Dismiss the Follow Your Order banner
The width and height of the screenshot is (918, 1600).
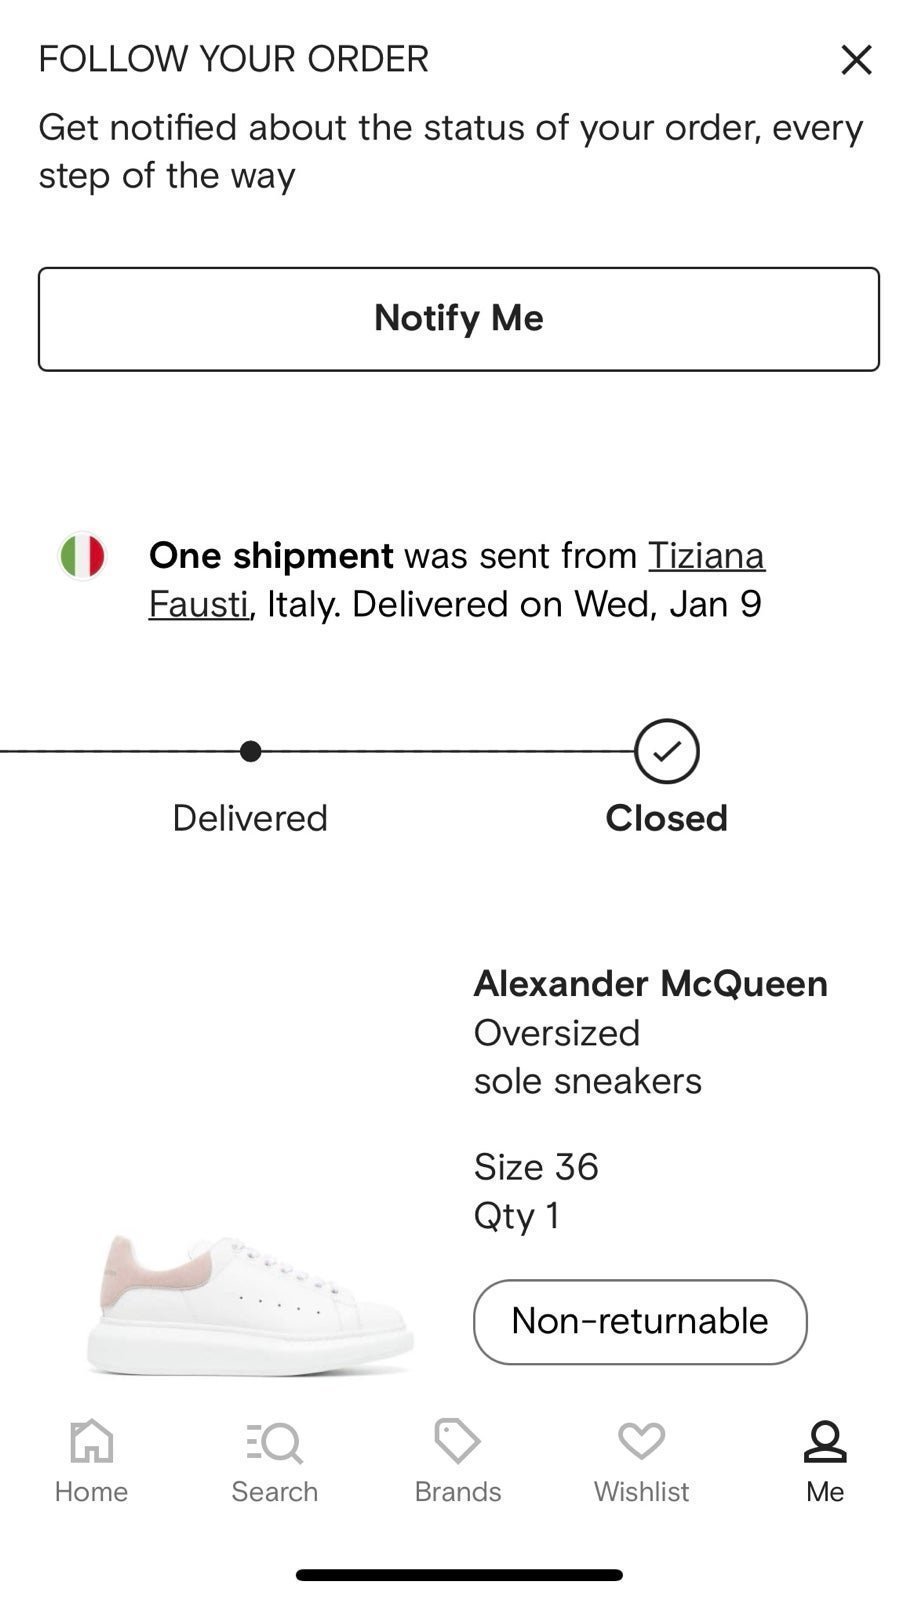coord(856,60)
